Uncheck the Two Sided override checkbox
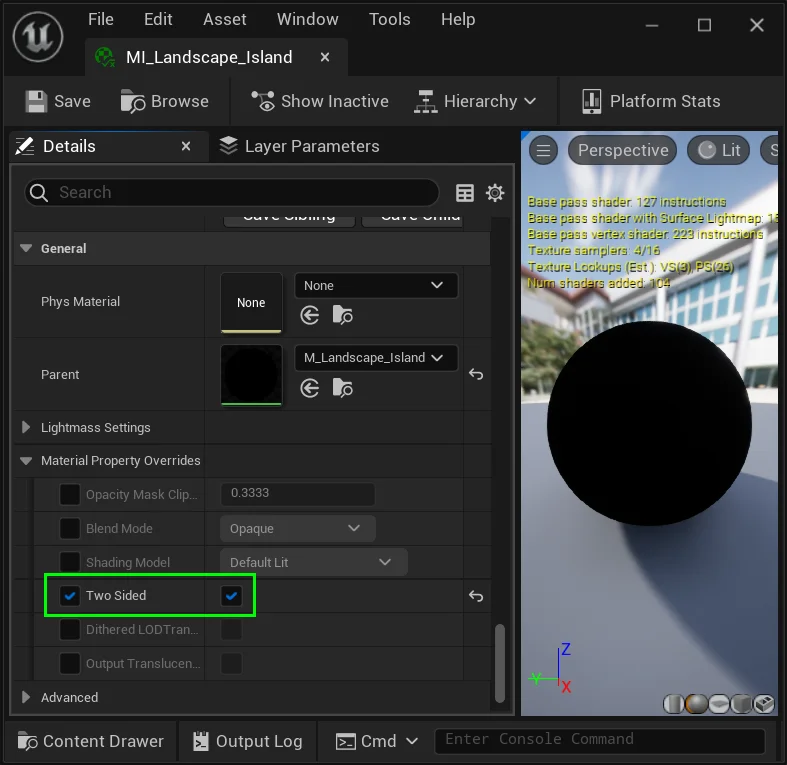This screenshot has height=765, width=787. coord(70,596)
